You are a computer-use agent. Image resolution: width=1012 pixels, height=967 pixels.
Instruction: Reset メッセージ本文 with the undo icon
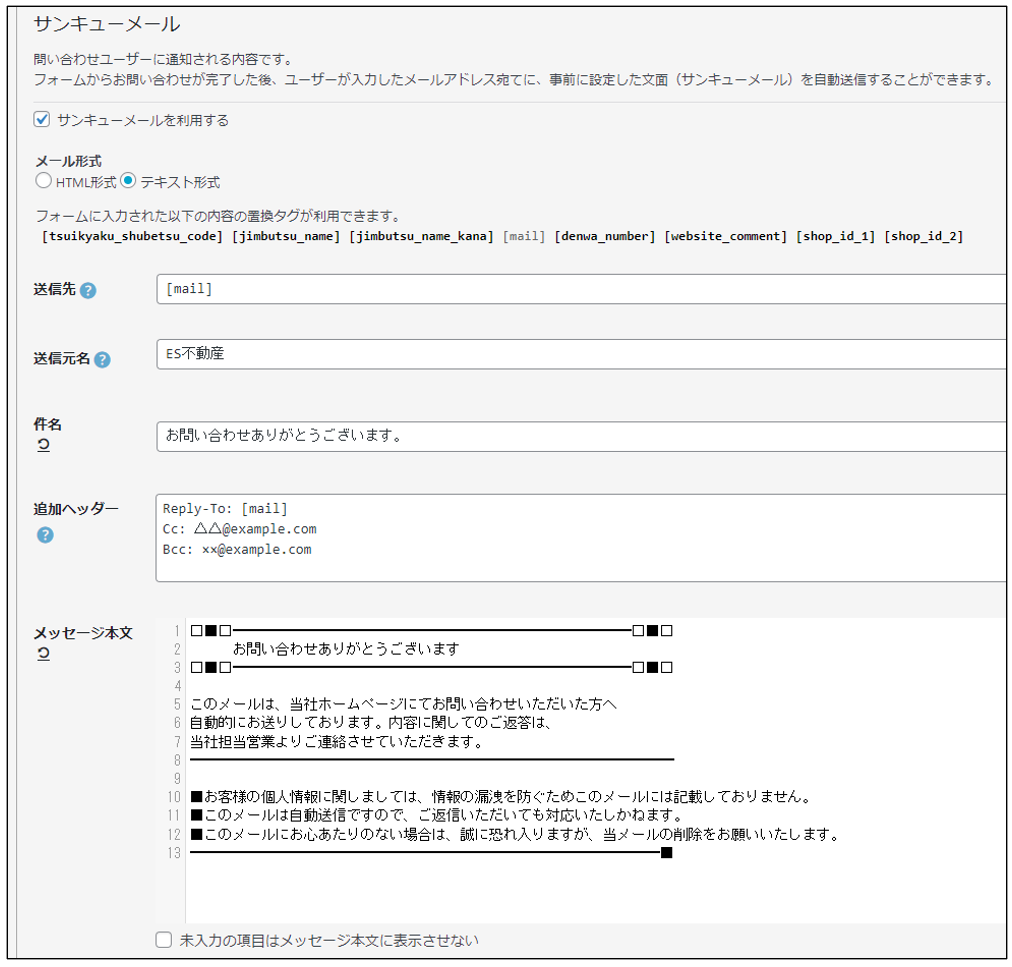tap(43, 655)
